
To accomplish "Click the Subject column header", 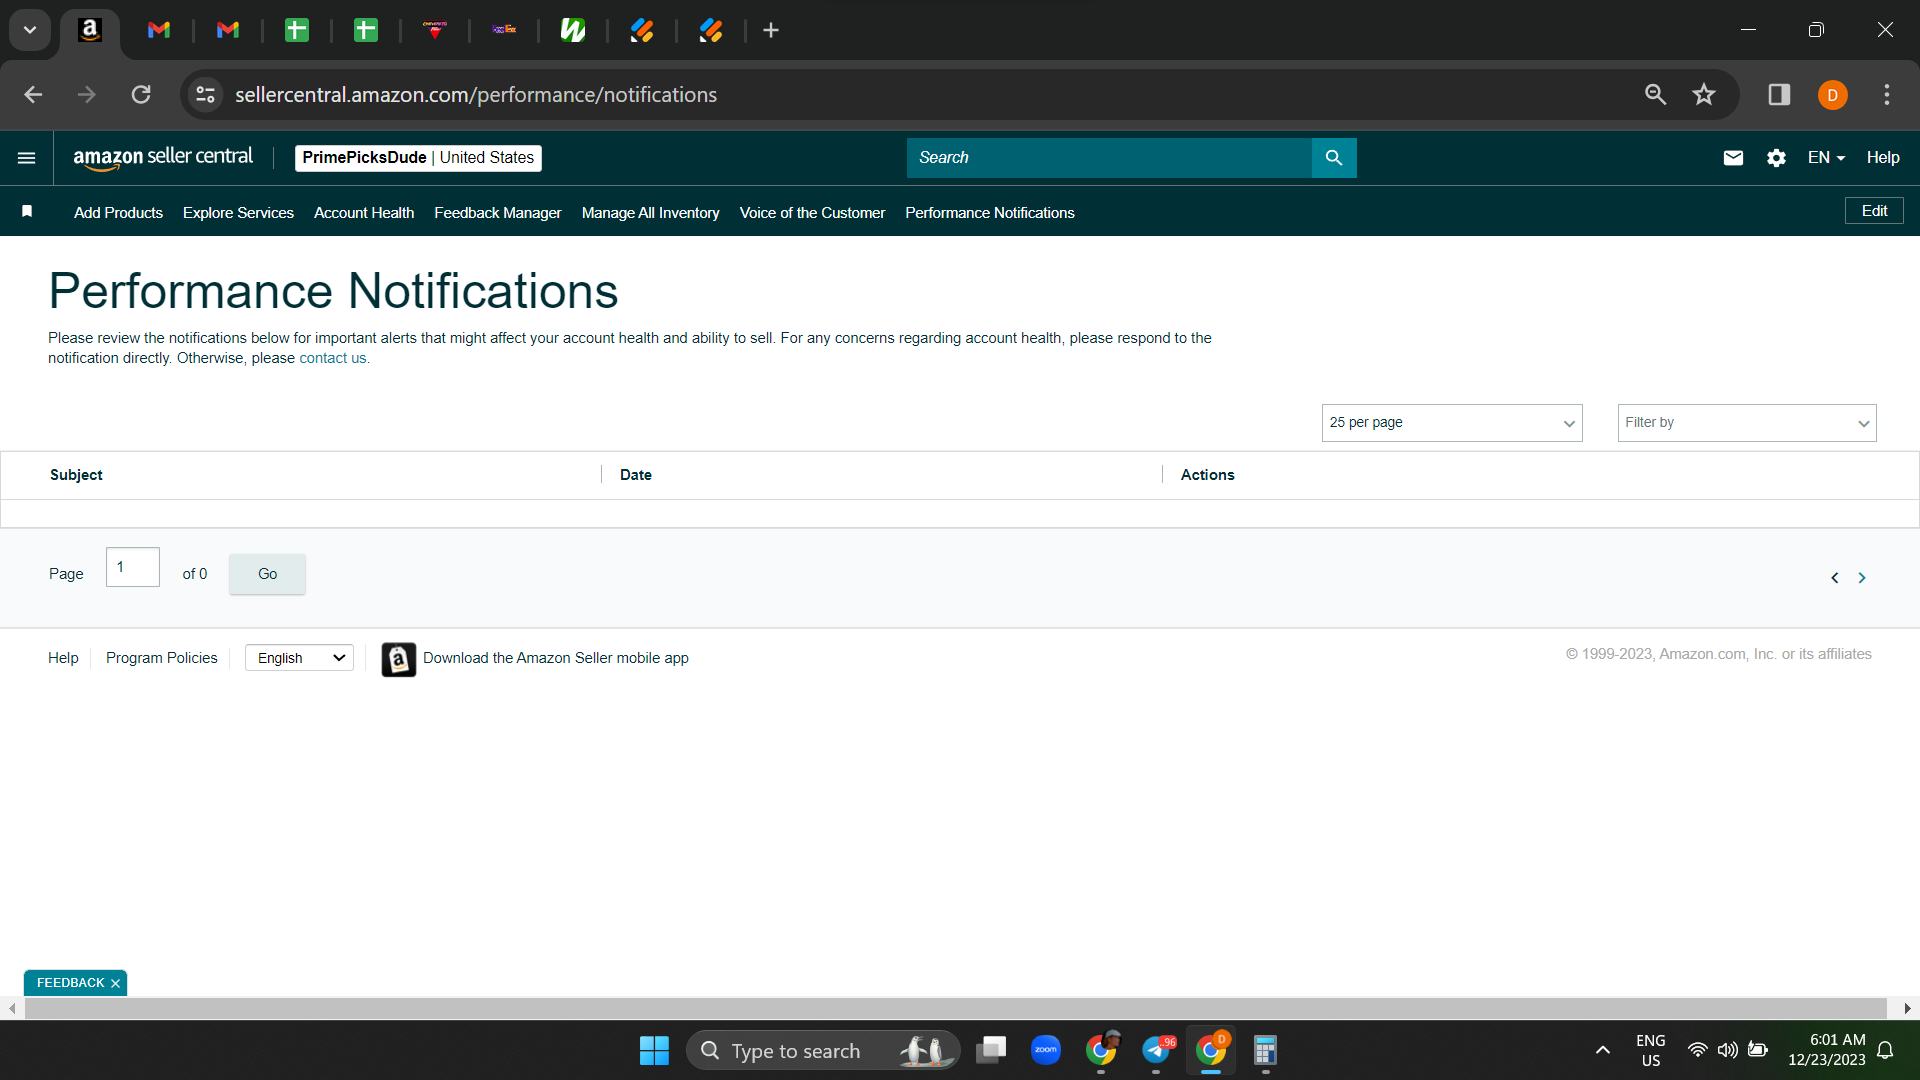I will coord(76,475).
